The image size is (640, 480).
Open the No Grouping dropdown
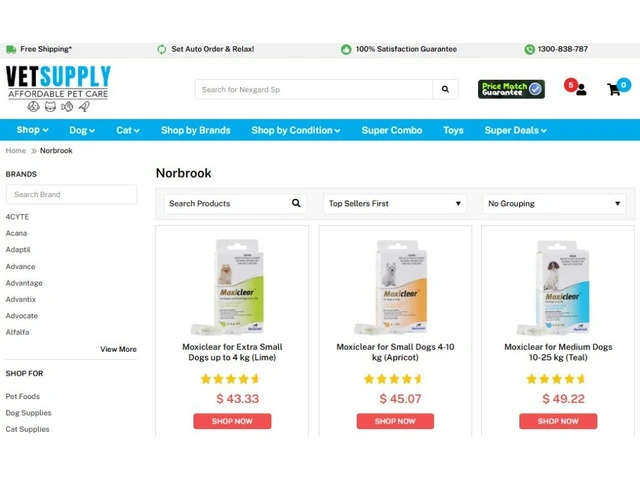pyautogui.click(x=554, y=203)
